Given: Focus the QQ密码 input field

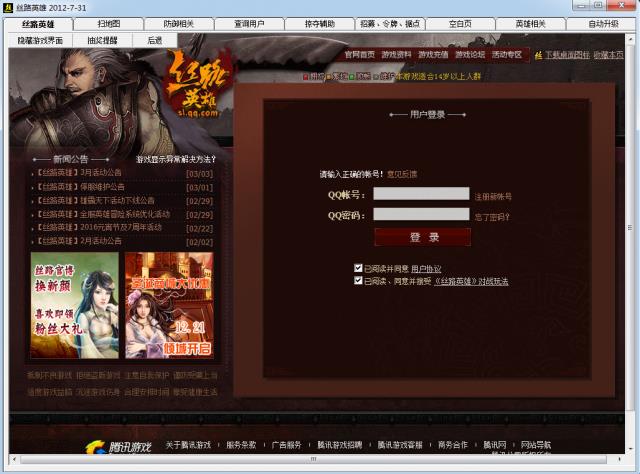Looking at the screenshot, I should click(421, 214).
